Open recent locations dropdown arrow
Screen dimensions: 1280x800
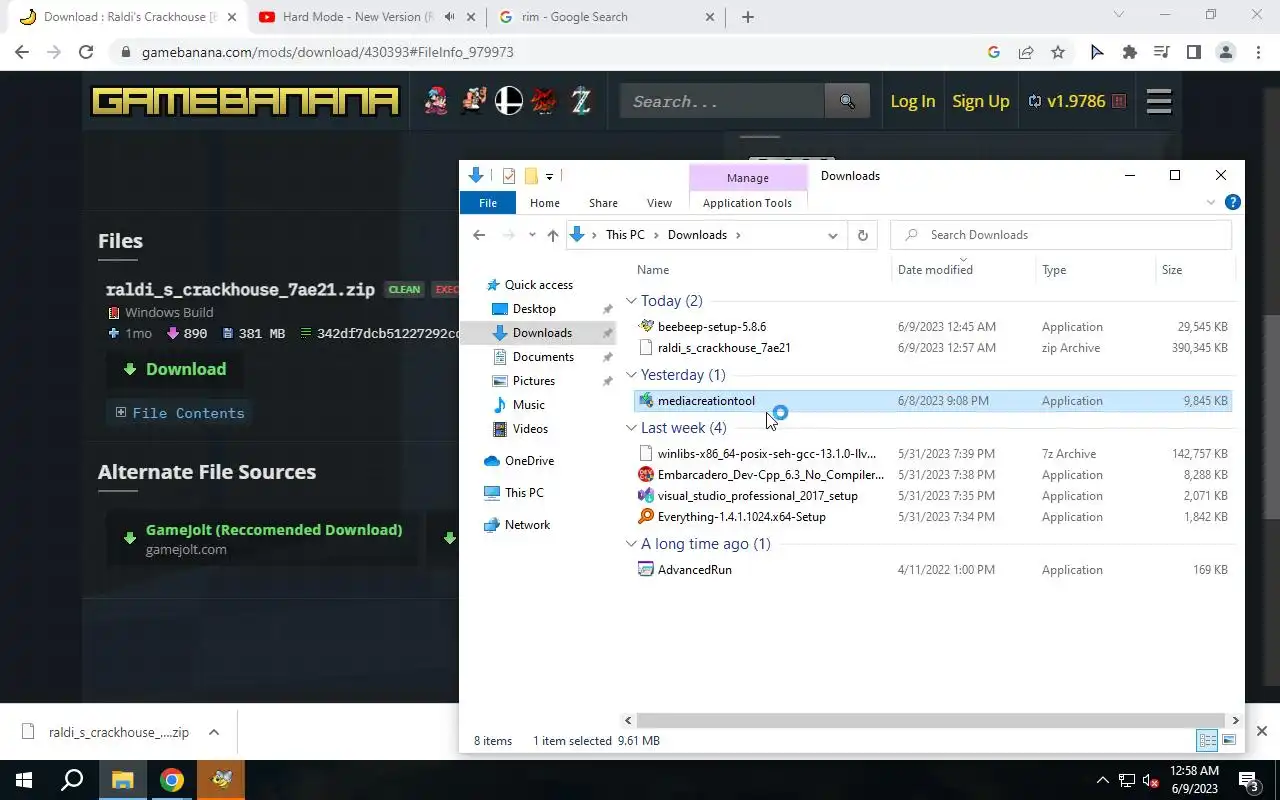tap(530, 236)
